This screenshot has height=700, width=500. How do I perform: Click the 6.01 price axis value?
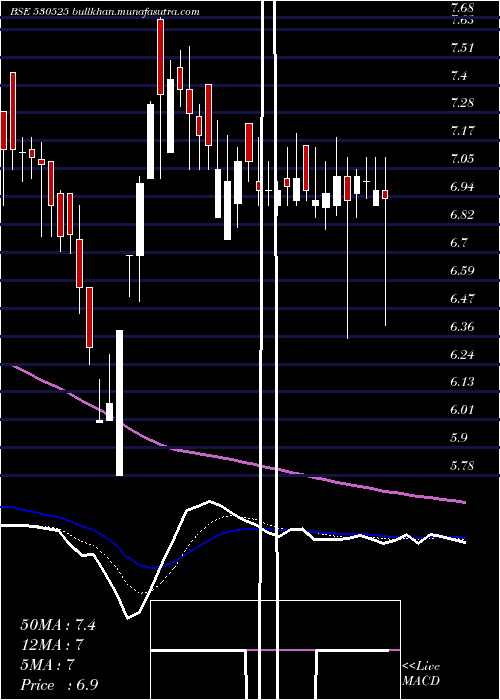(462, 410)
